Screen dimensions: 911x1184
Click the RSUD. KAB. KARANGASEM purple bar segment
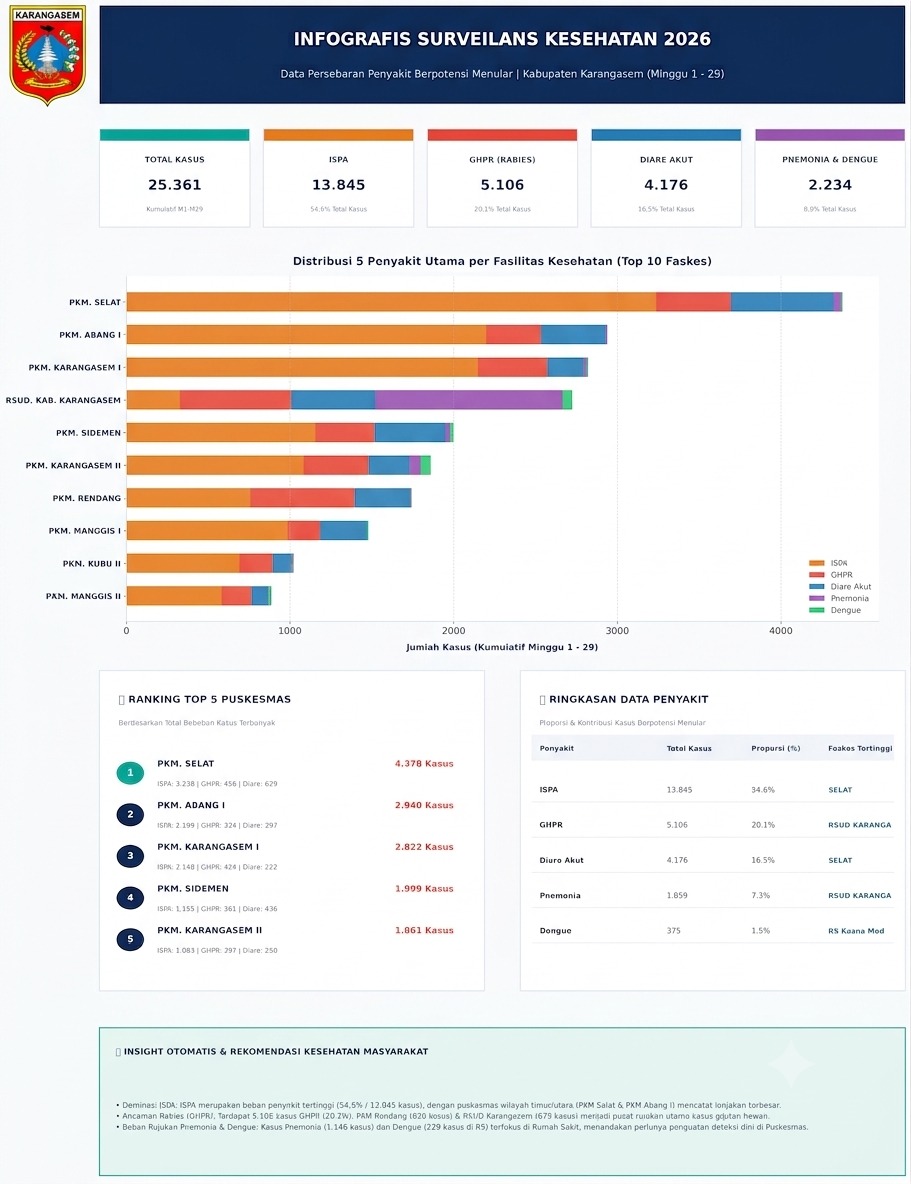(468, 400)
